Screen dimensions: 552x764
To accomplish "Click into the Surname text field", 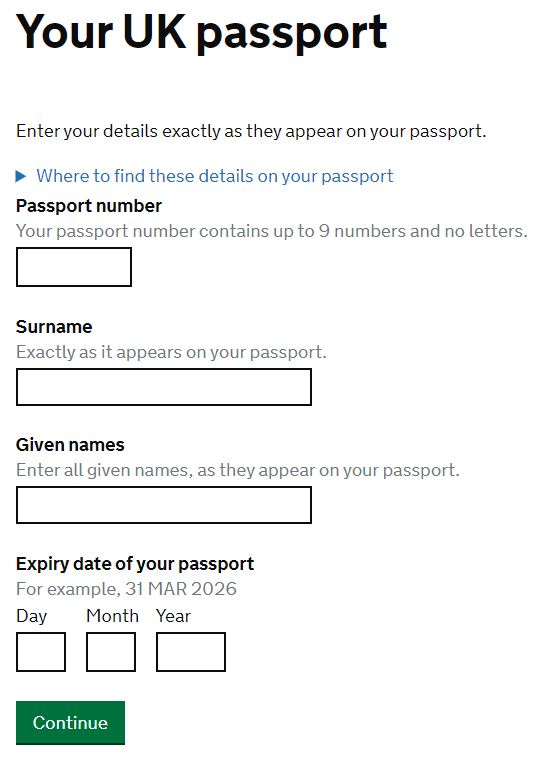I will (x=164, y=387).
